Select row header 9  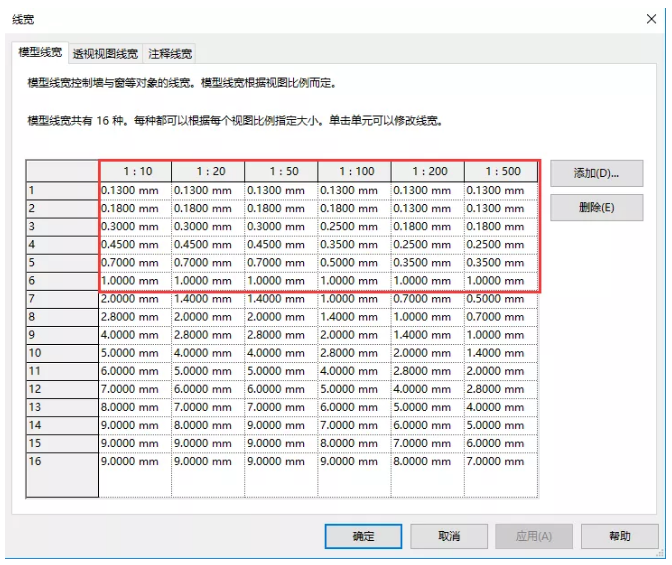click(62, 335)
